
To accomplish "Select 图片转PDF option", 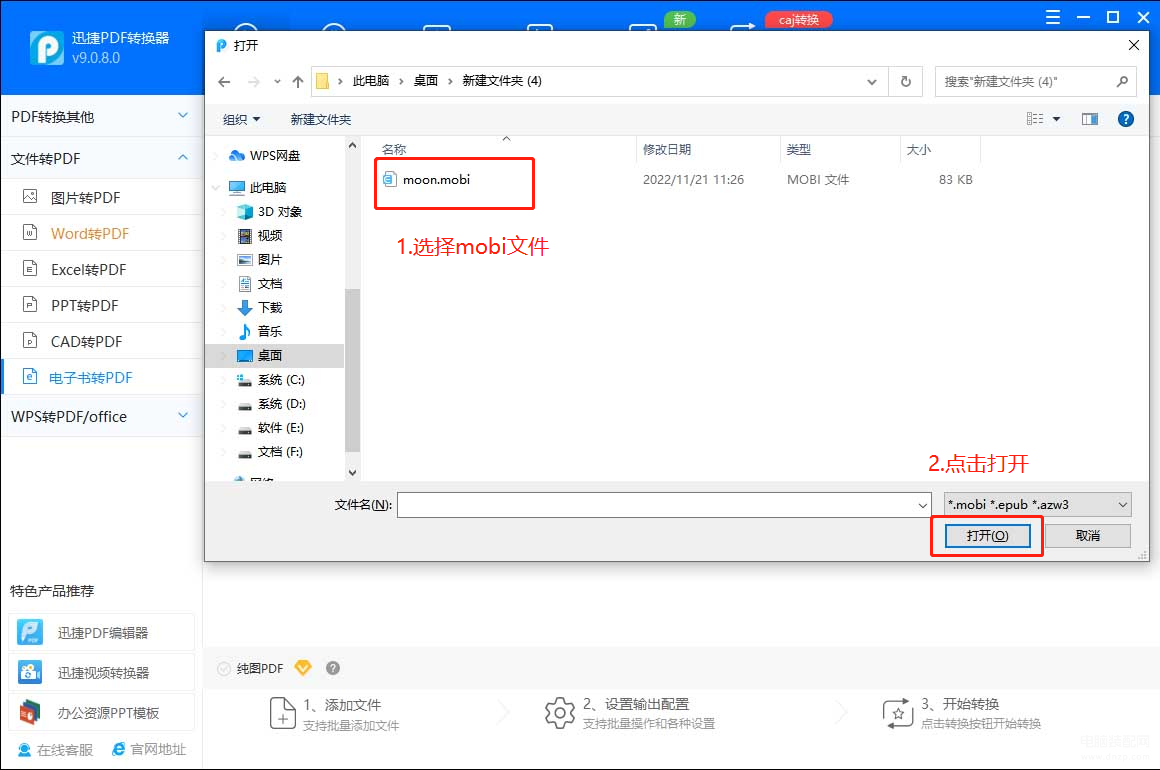I will pos(101,197).
